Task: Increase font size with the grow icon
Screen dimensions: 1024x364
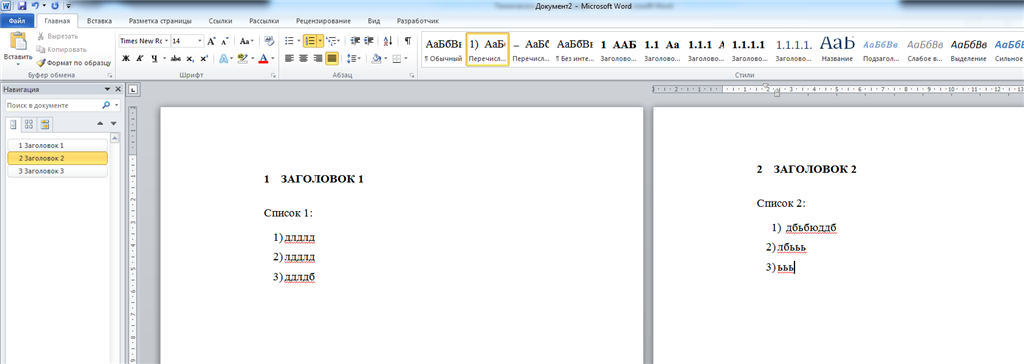Action: [x=211, y=41]
